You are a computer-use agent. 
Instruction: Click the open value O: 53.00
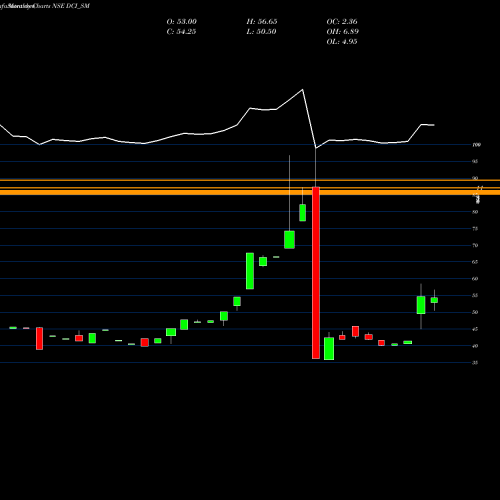pyautogui.click(x=181, y=22)
